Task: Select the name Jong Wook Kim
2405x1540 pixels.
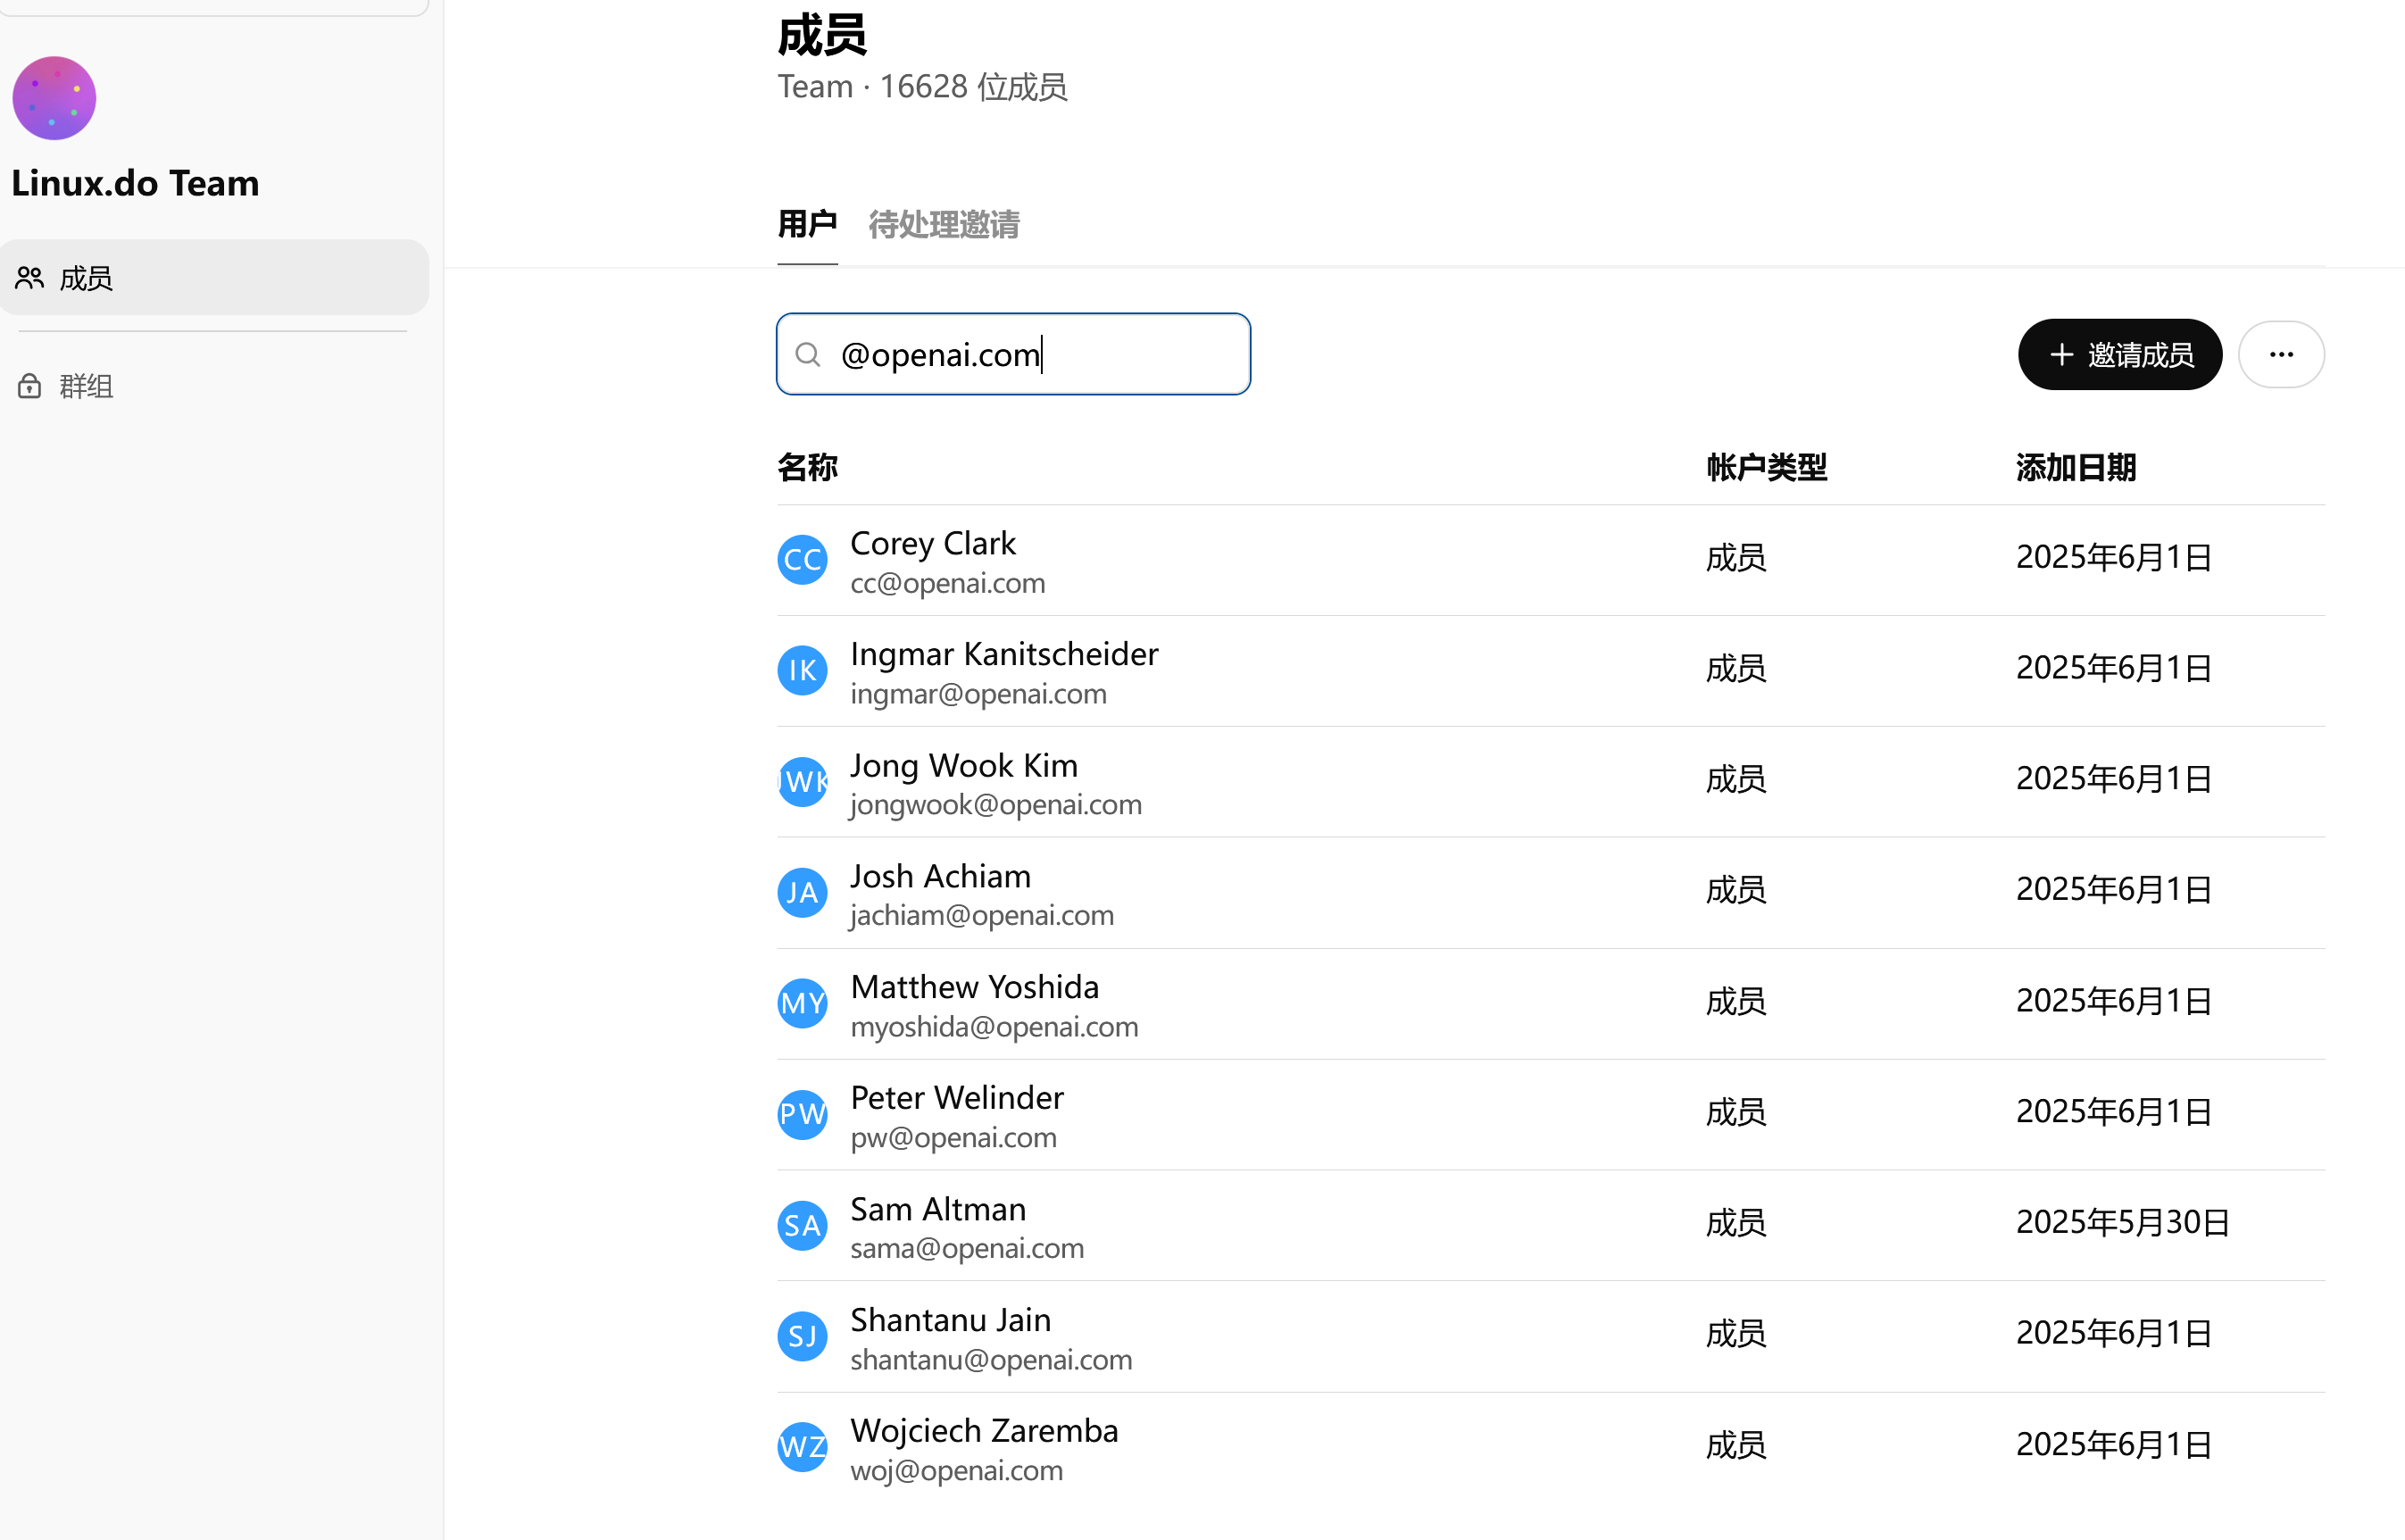Action: pos(964,765)
